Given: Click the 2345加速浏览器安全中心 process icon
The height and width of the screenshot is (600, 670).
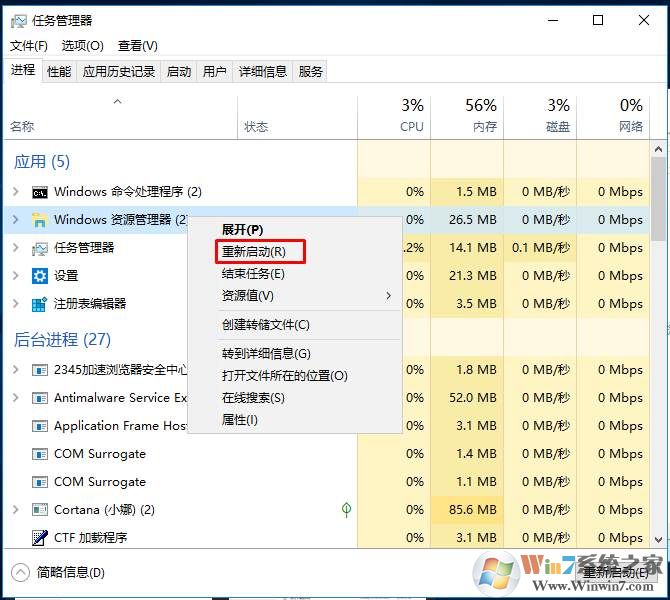Looking at the screenshot, I should 40,370.
